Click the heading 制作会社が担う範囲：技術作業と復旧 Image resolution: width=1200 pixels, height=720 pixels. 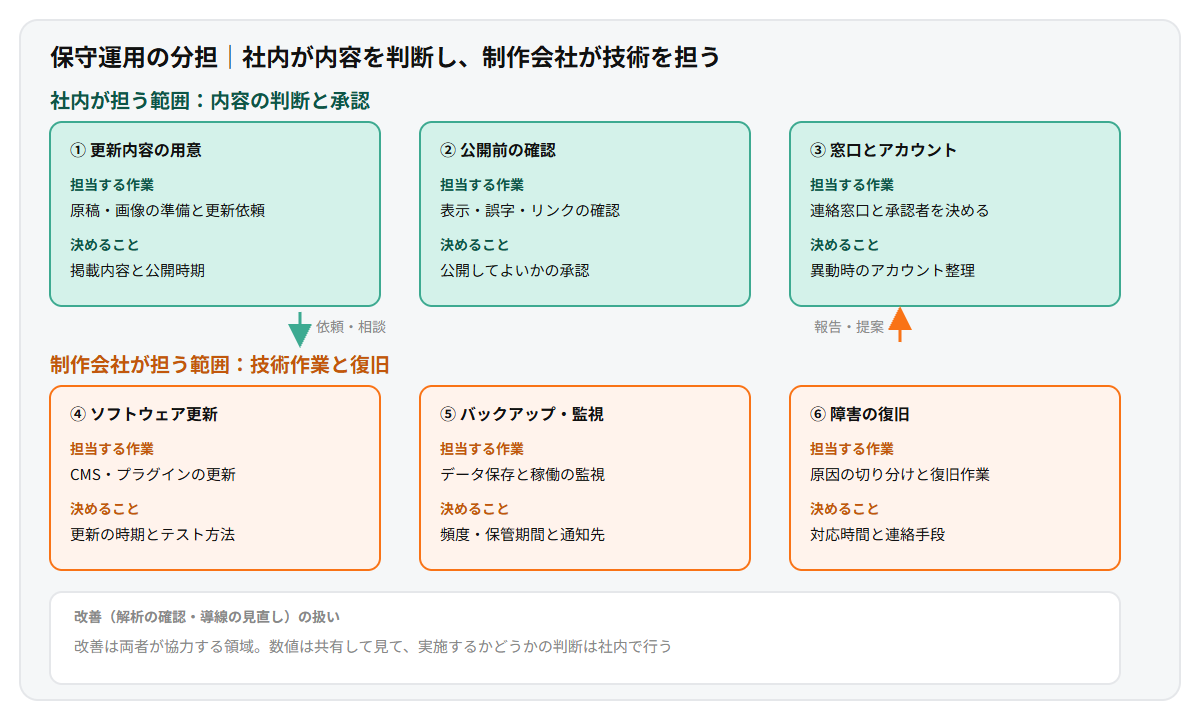pyautogui.click(x=220, y=365)
